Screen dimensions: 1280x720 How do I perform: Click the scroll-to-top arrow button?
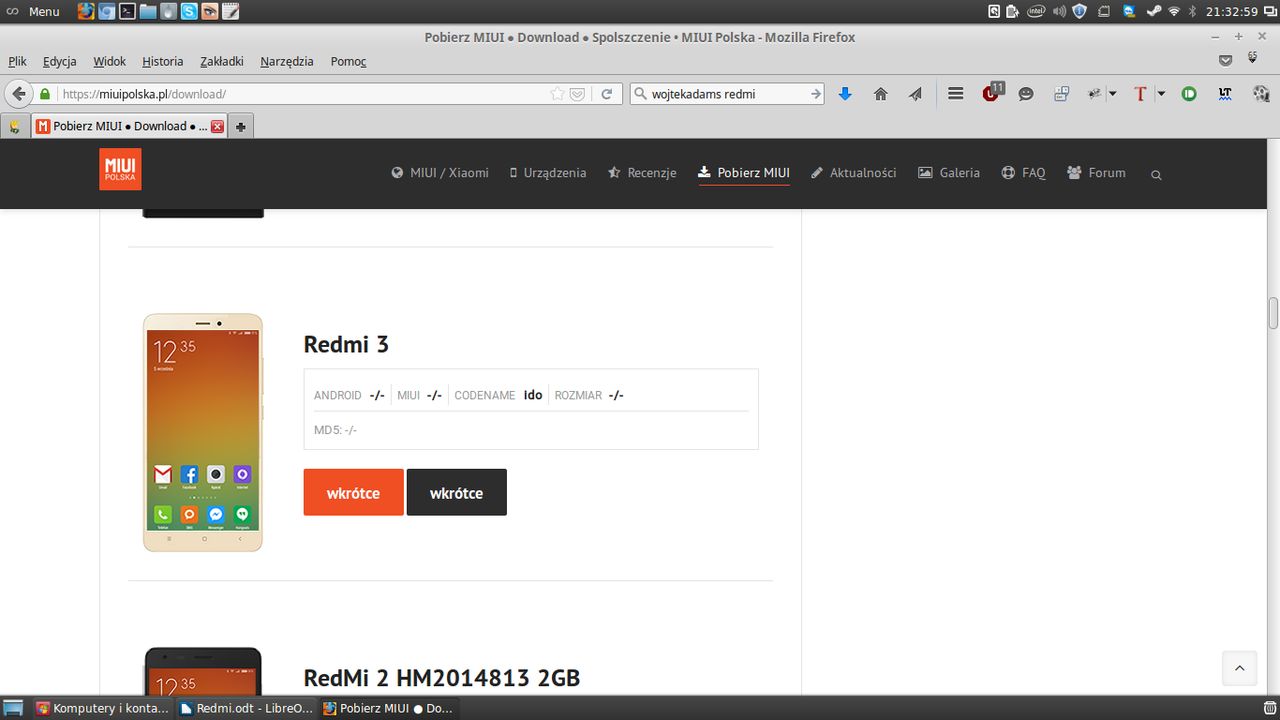point(1239,668)
